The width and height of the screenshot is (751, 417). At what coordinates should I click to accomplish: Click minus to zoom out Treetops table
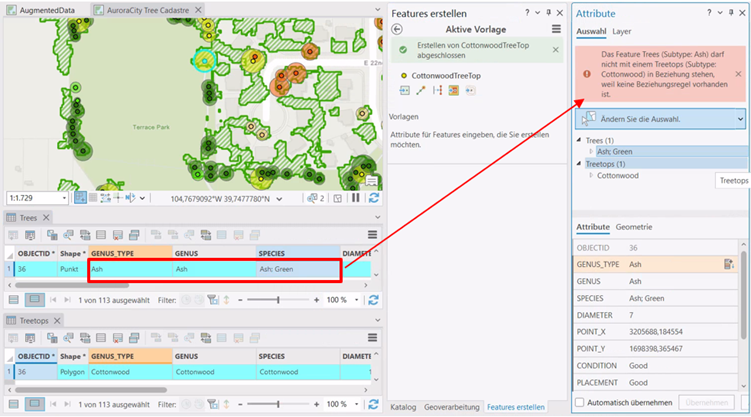point(240,404)
